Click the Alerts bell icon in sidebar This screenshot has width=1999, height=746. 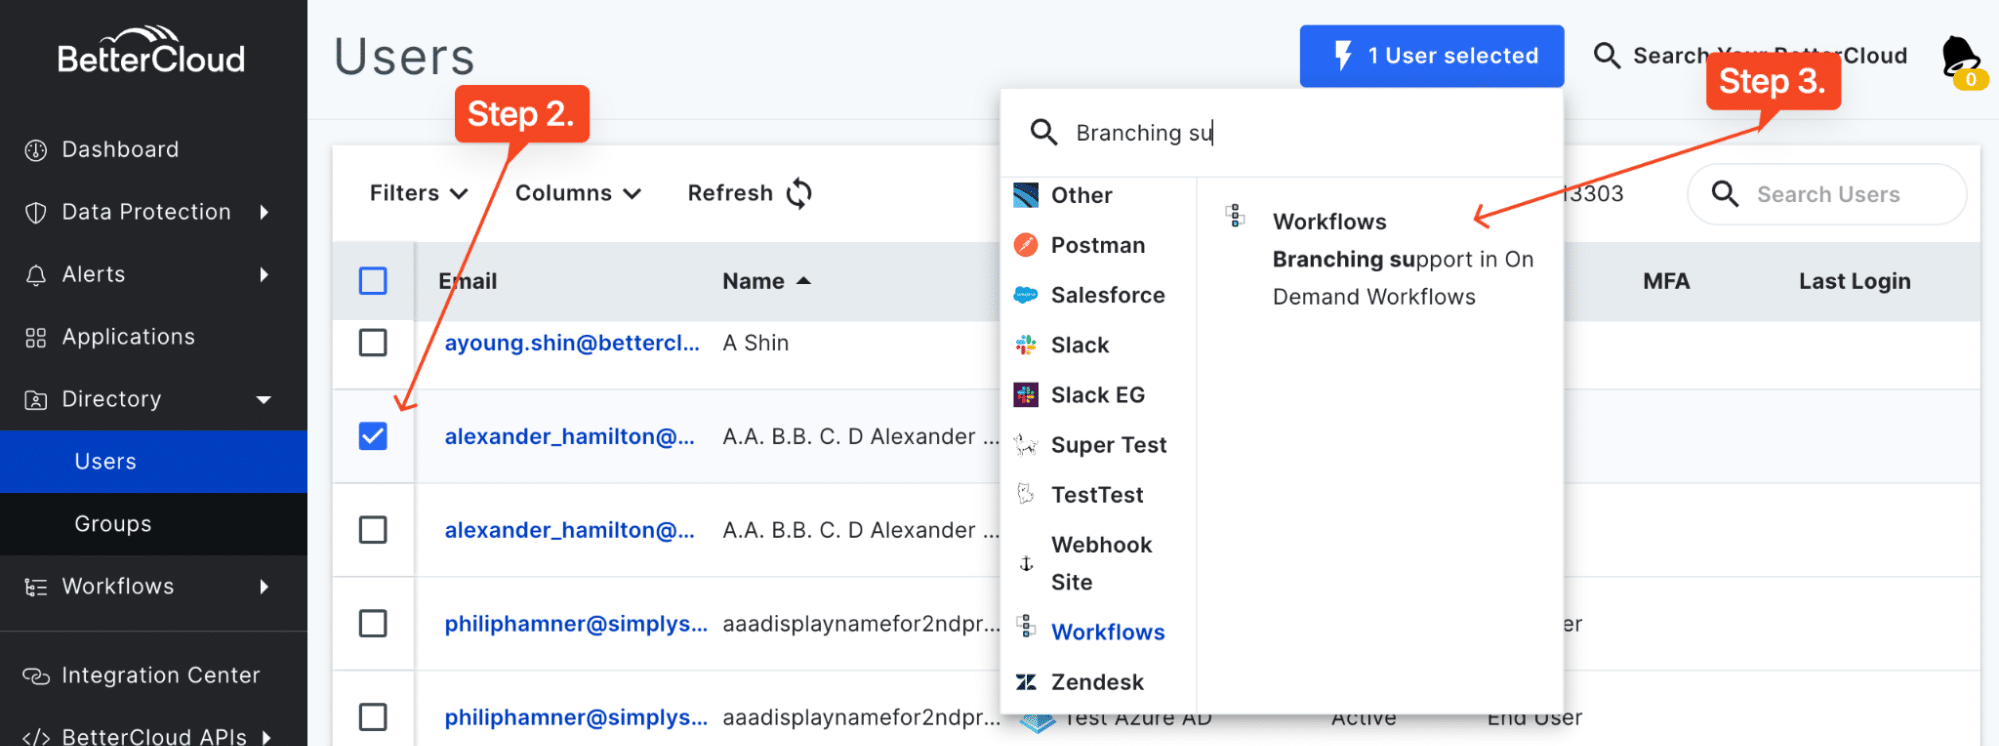pos(36,275)
